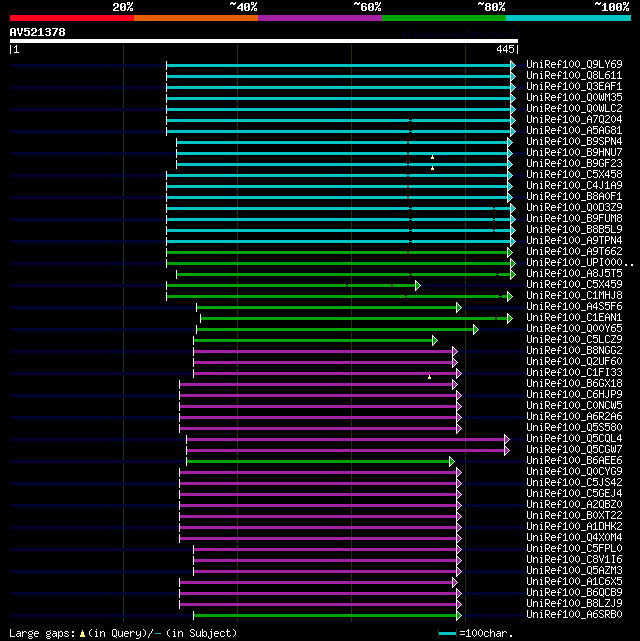Select the UniRef100_B9FUM8 entry
The height and width of the screenshot is (641, 640).
[574, 219]
